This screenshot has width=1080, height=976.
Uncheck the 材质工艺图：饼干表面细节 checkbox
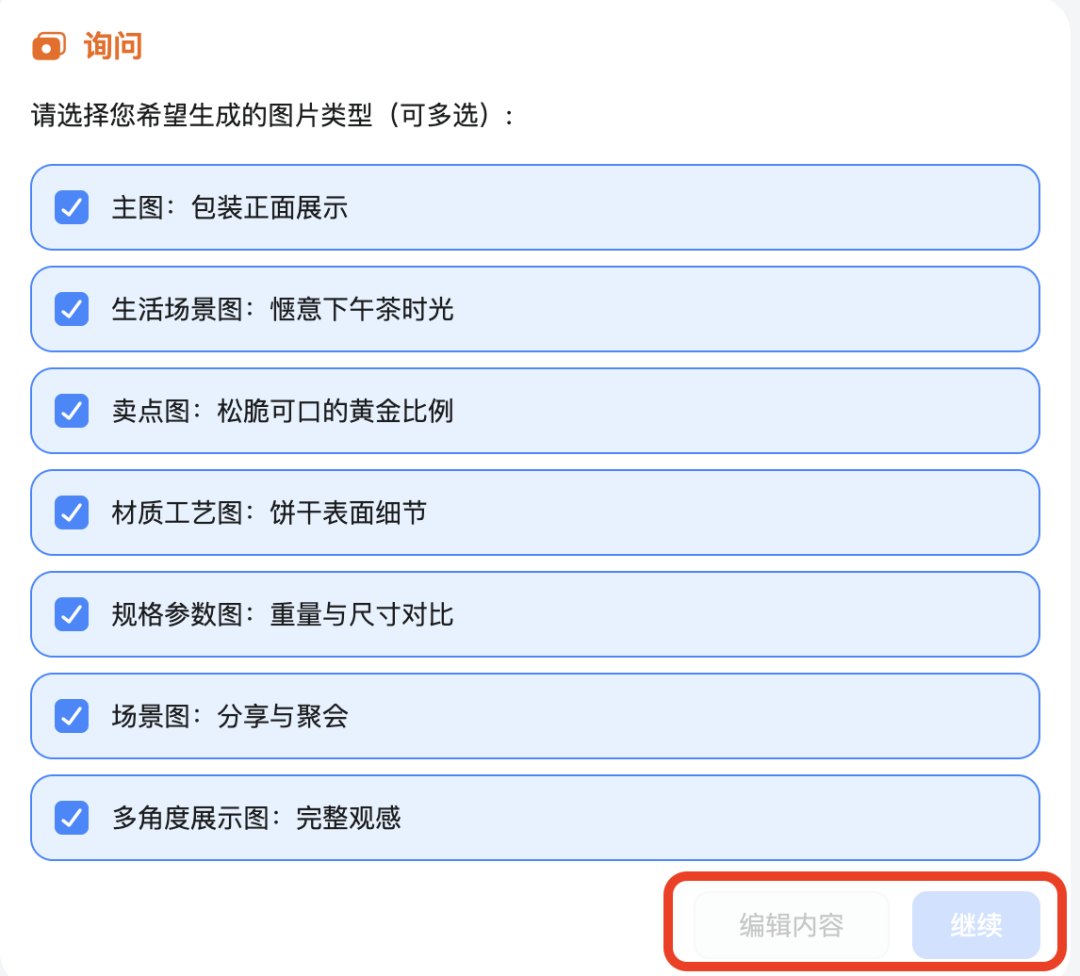click(71, 512)
